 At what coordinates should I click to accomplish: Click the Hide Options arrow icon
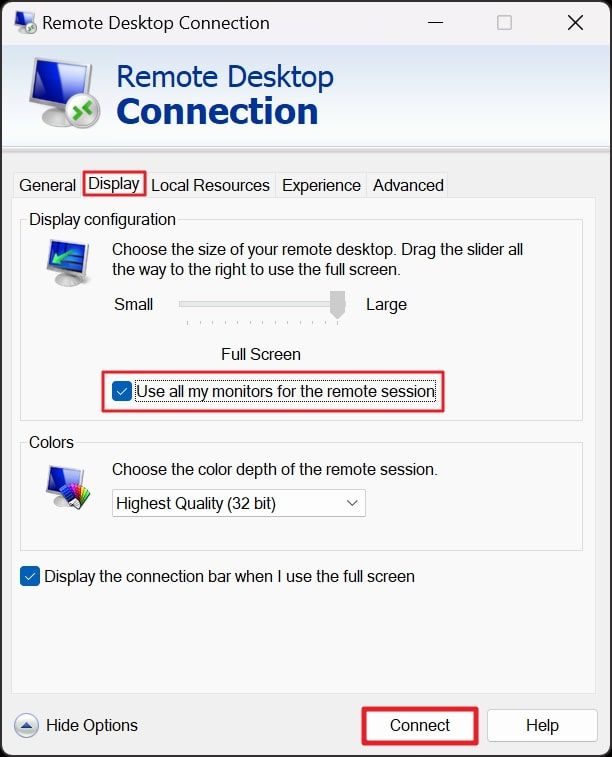pos(27,725)
